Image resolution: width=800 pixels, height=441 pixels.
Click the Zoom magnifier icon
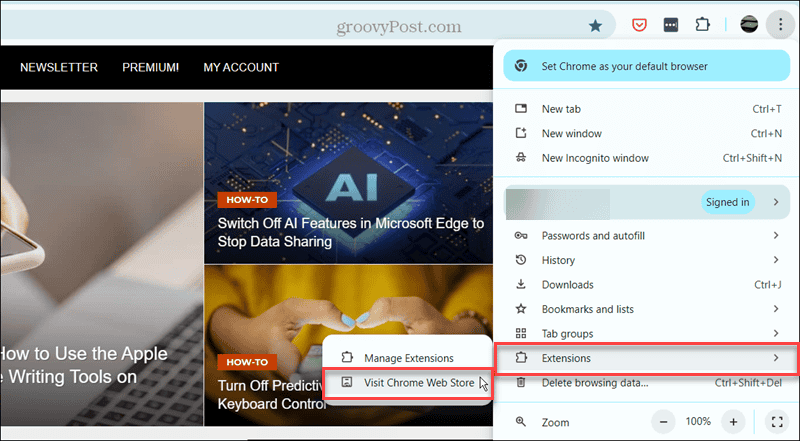coord(521,422)
